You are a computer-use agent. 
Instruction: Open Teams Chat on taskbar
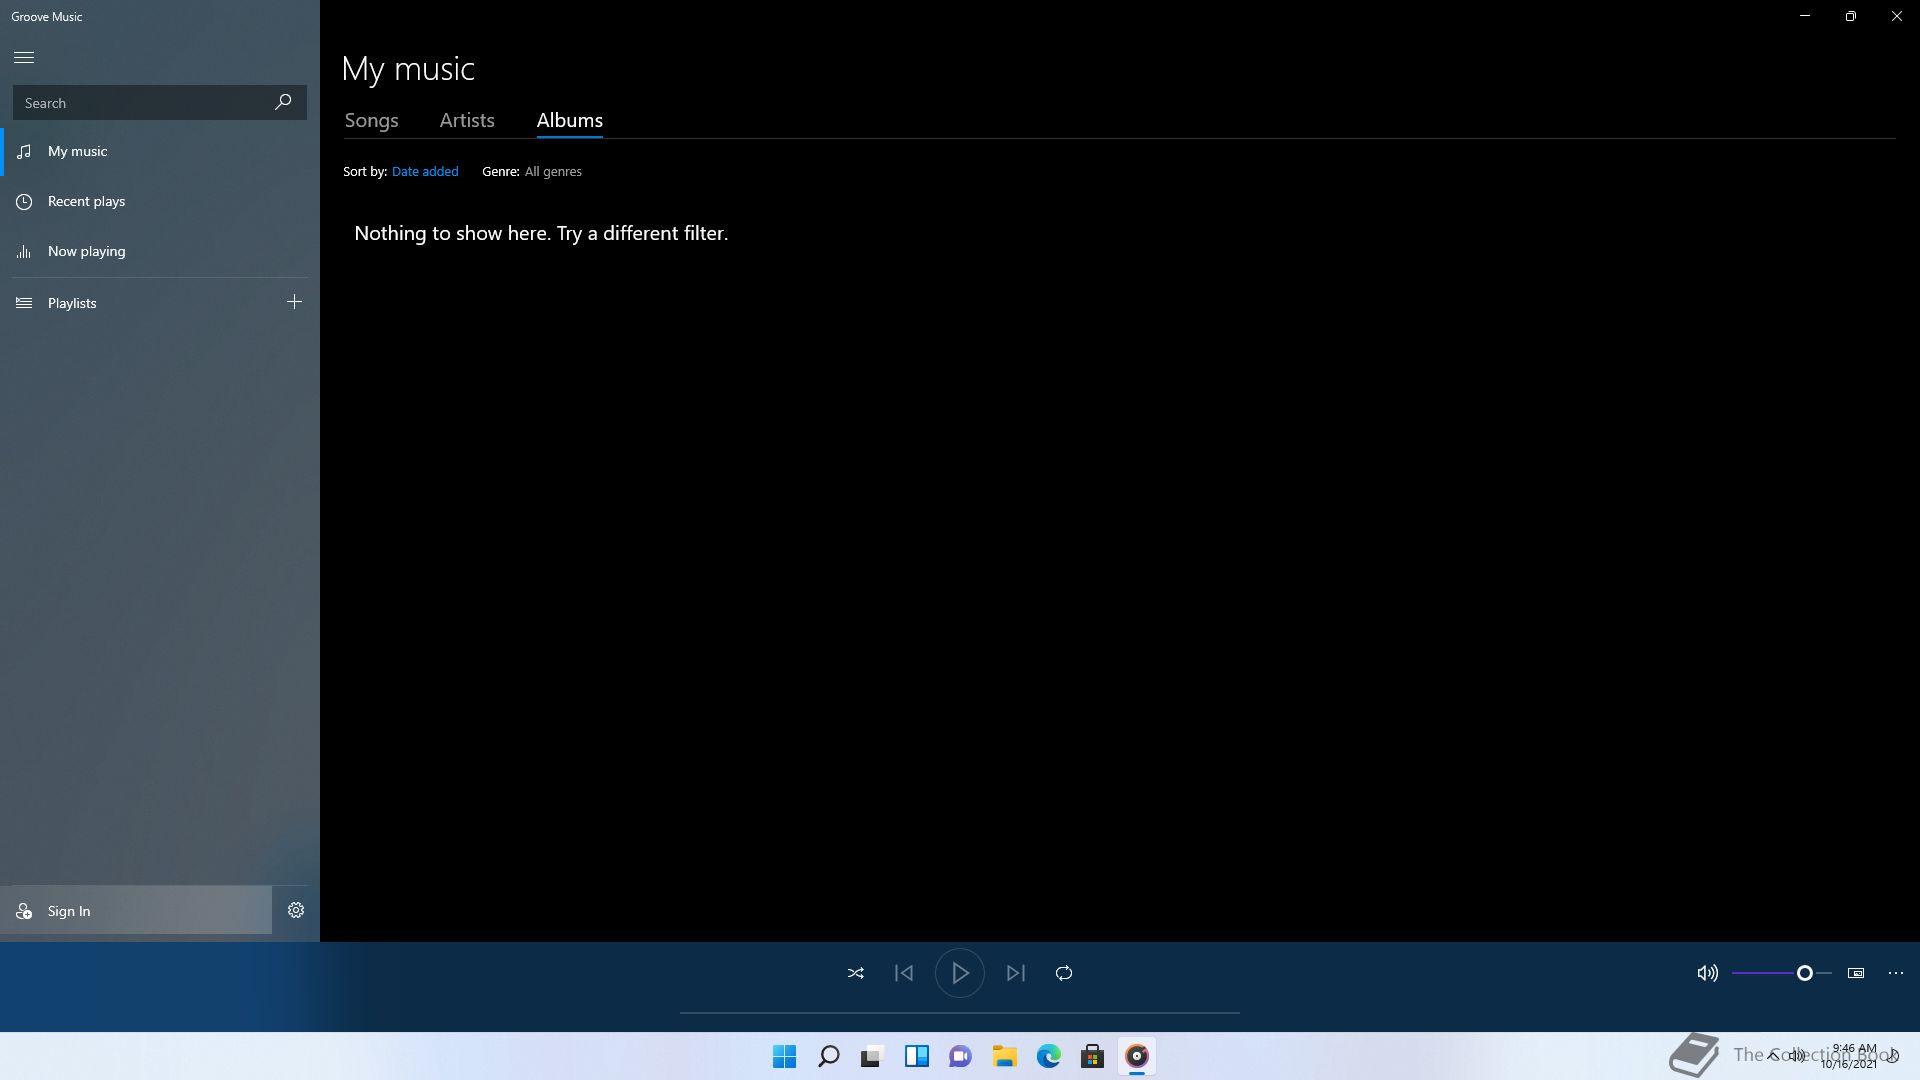click(x=960, y=1056)
